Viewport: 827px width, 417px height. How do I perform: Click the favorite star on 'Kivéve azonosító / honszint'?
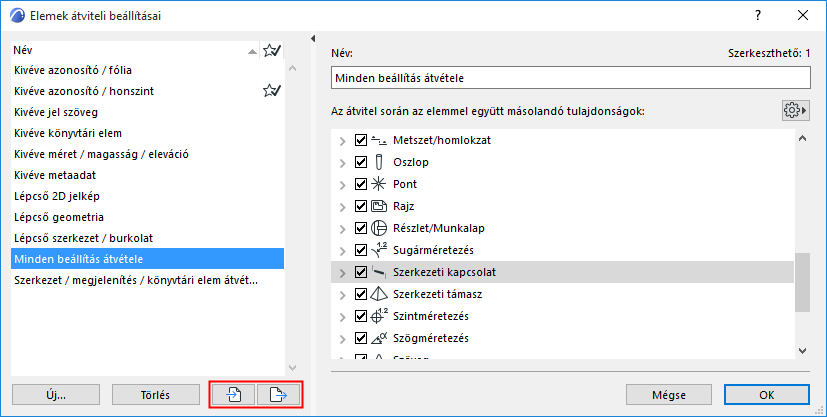point(270,91)
